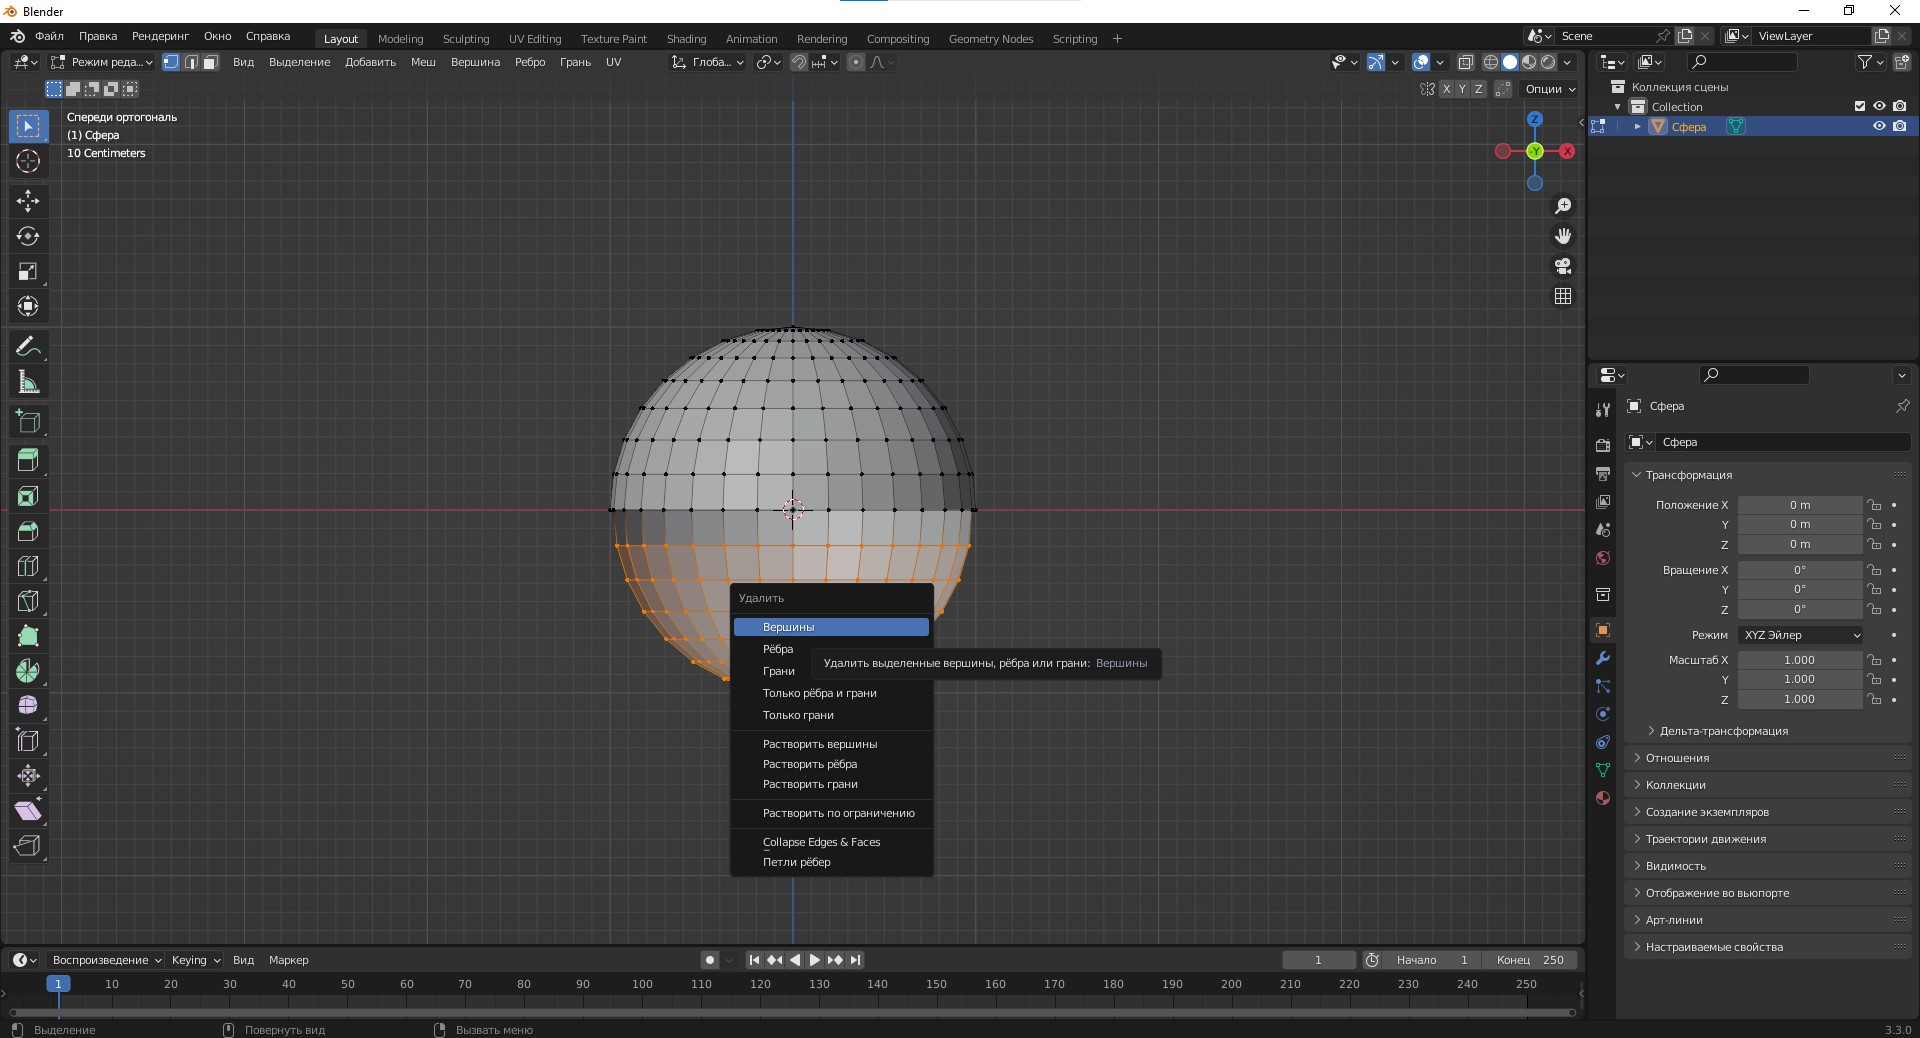Image resolution: width=1920 pixels, height=1038 pixels.
Task: Click Конец end frame field
Action: 1530,960
